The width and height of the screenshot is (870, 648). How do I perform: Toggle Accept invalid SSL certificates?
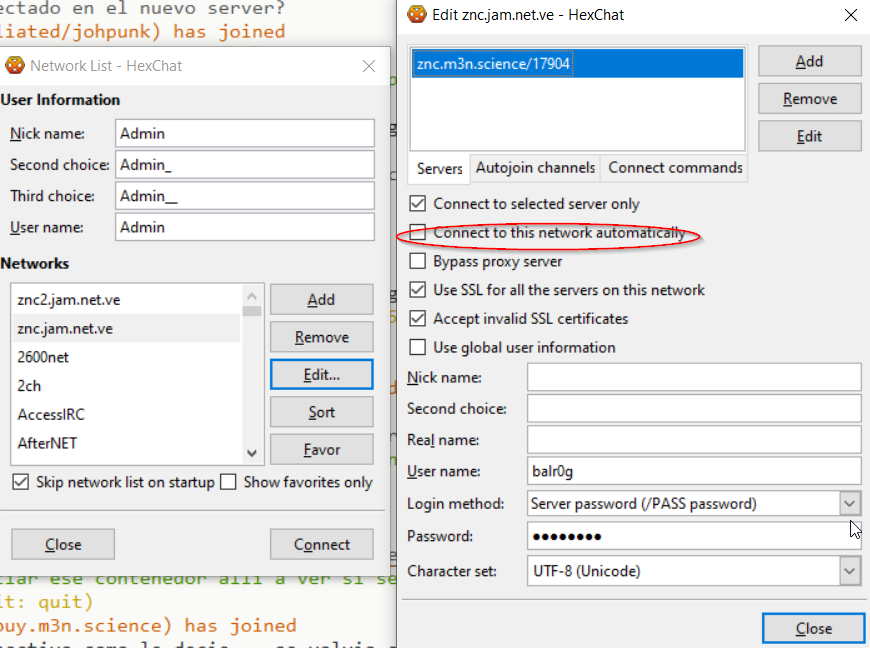pyautogui.click(x=417, y=318)
